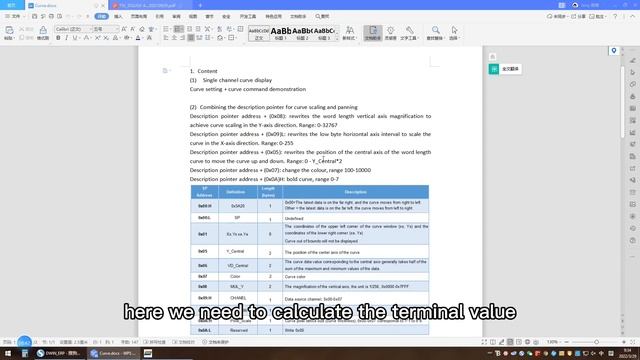The height and width of the screenshot is (360, 640).
Task: Click the numbered list icon
Action: [x=178, y=29]
